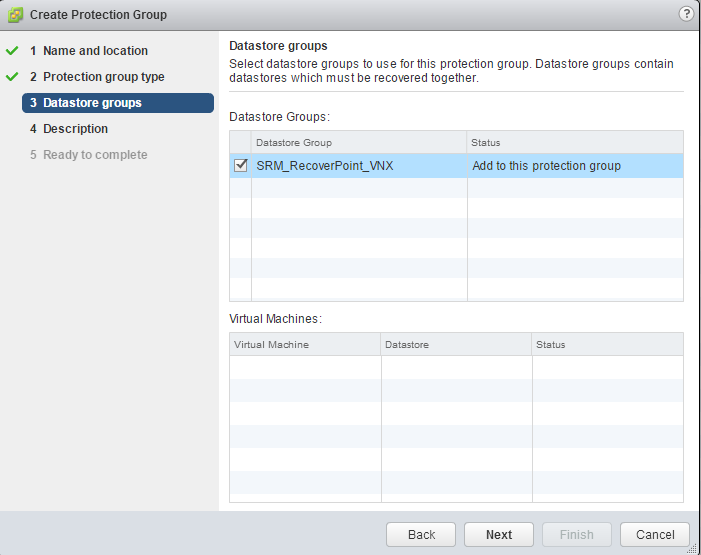Viewport: 701px width, 555px height.
Task: Select the SRM_RecoverPoint_VNX row name
Action: [x=325, y=166]
